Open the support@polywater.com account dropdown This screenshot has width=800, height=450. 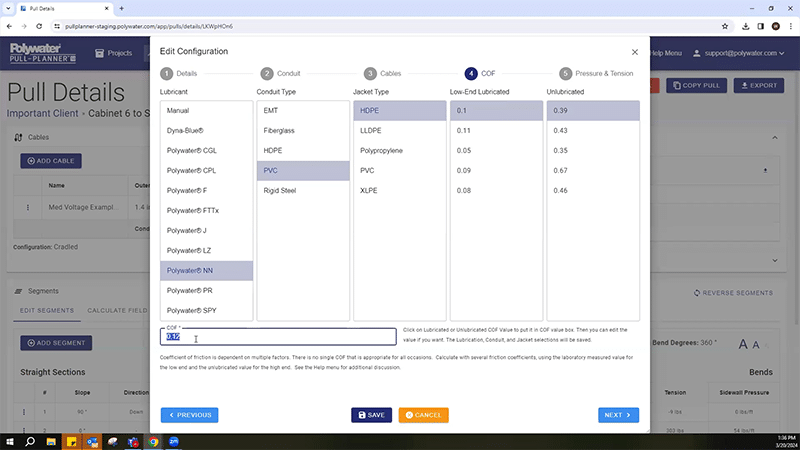pos(738,53)
